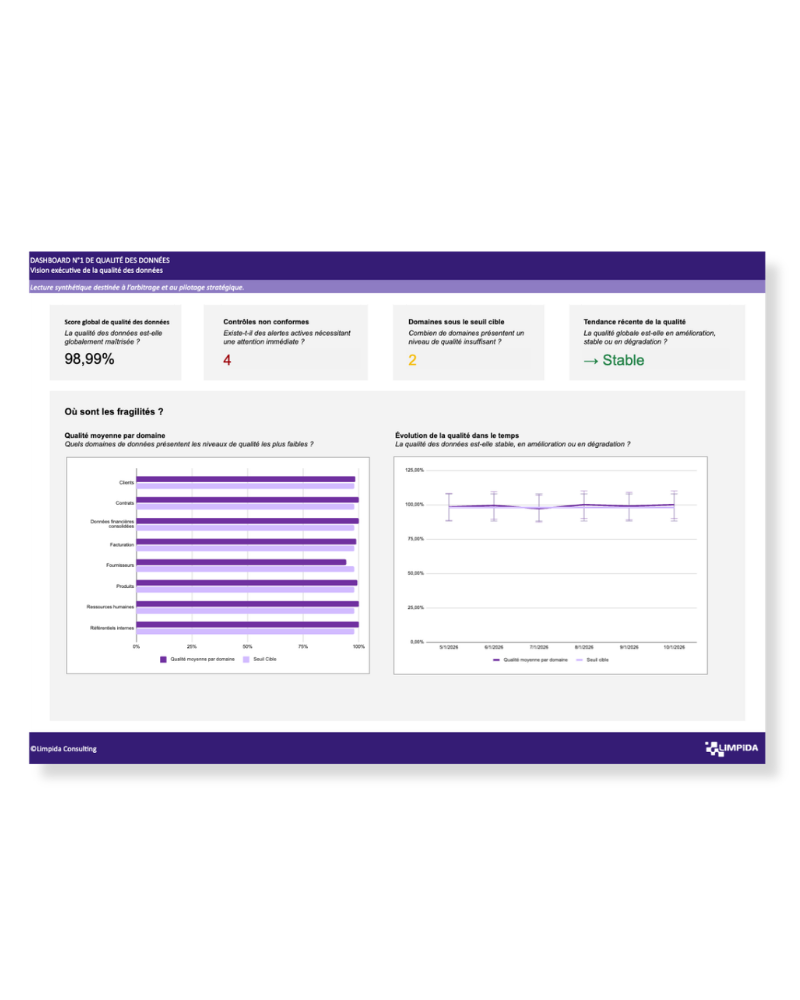
Task: Click the 'Clients' axis label
Action: [126, 483]
